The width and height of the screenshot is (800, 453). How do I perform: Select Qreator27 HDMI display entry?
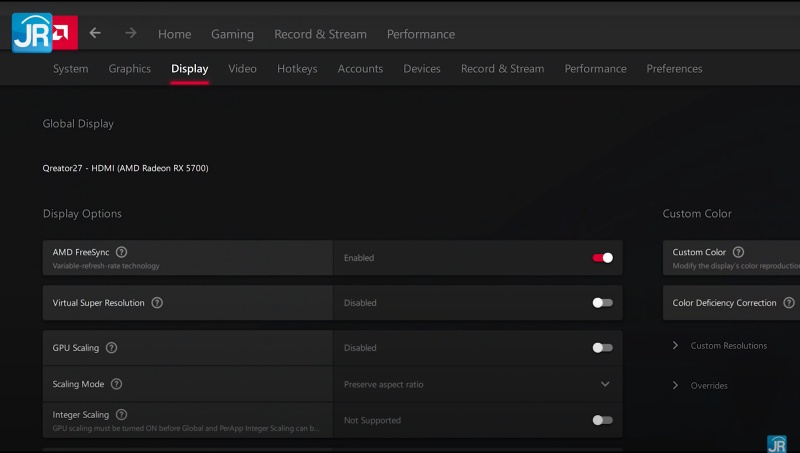pos(126,168)
